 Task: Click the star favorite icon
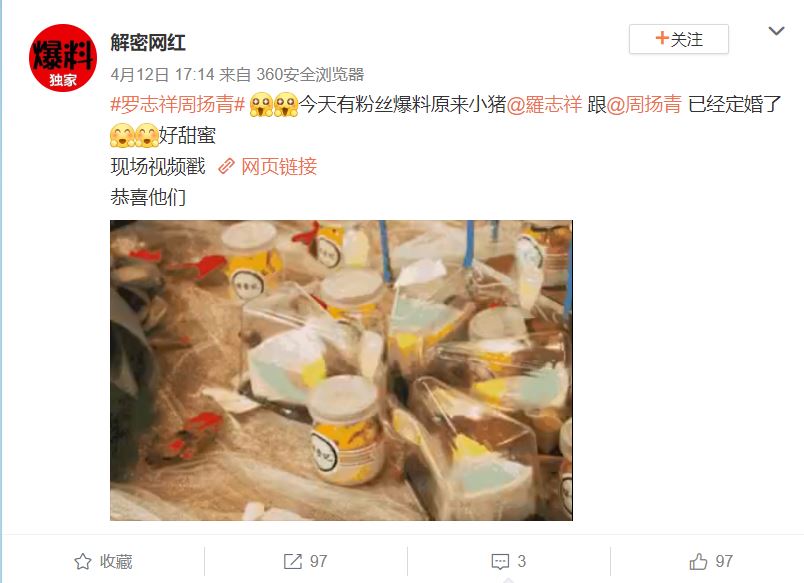83,561
